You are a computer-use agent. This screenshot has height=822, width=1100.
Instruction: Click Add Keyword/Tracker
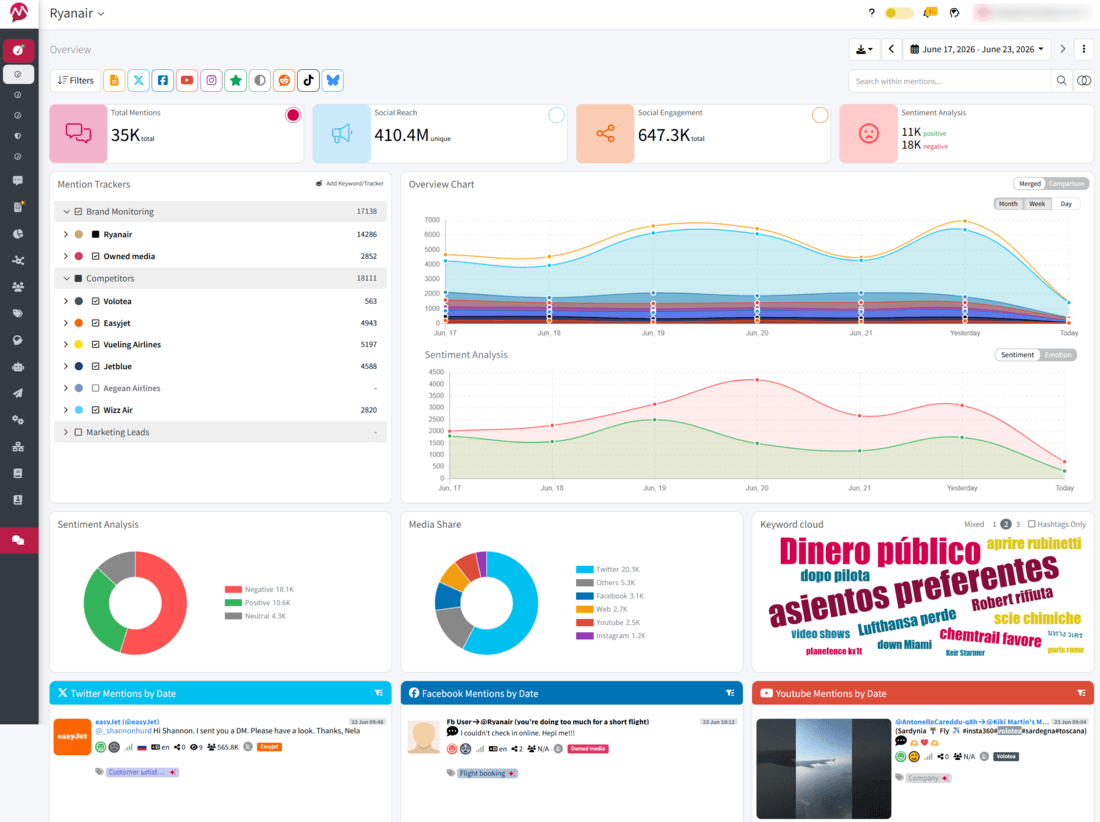click(x=349, y=184)
